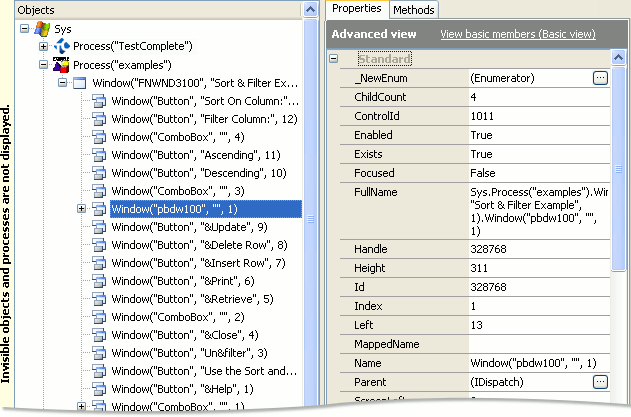Click the MappedName property value field
This screenshot has height=417, width=631.
[538, 343]
